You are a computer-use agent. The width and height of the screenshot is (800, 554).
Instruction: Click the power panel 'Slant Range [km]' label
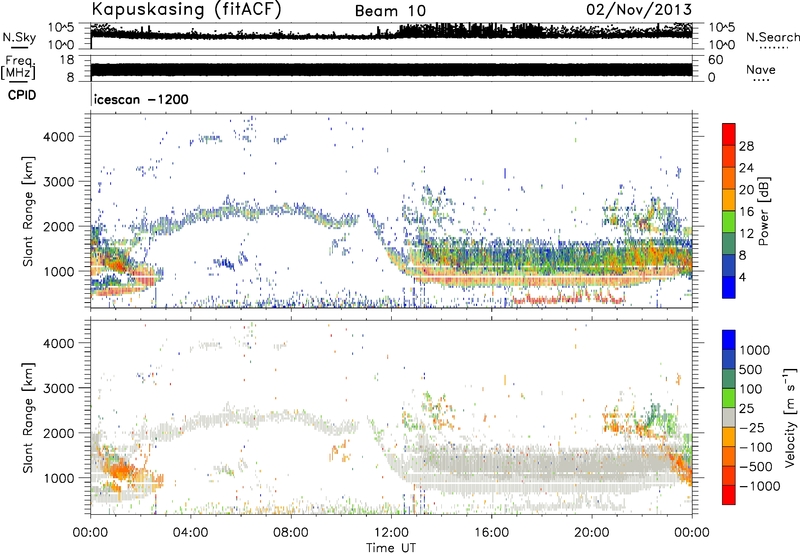pos(28,211)
